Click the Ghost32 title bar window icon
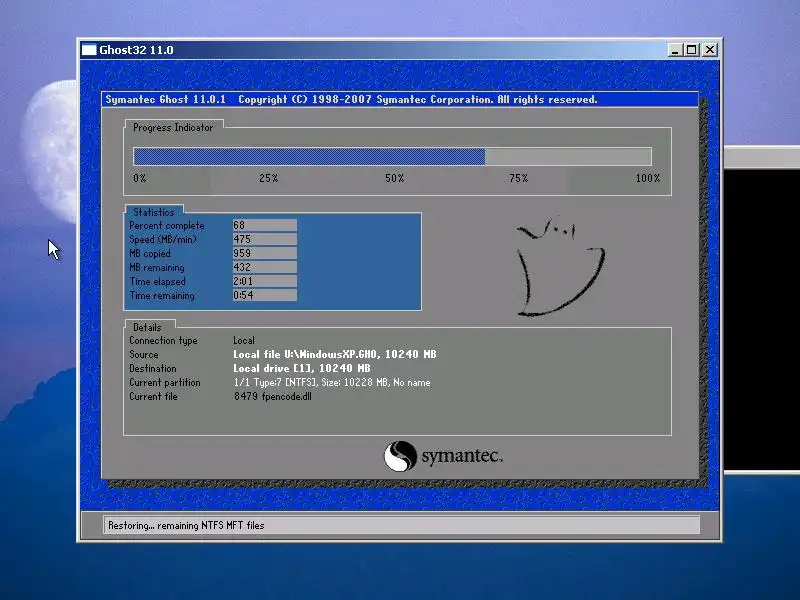800x600 pixels. point(89,49)
